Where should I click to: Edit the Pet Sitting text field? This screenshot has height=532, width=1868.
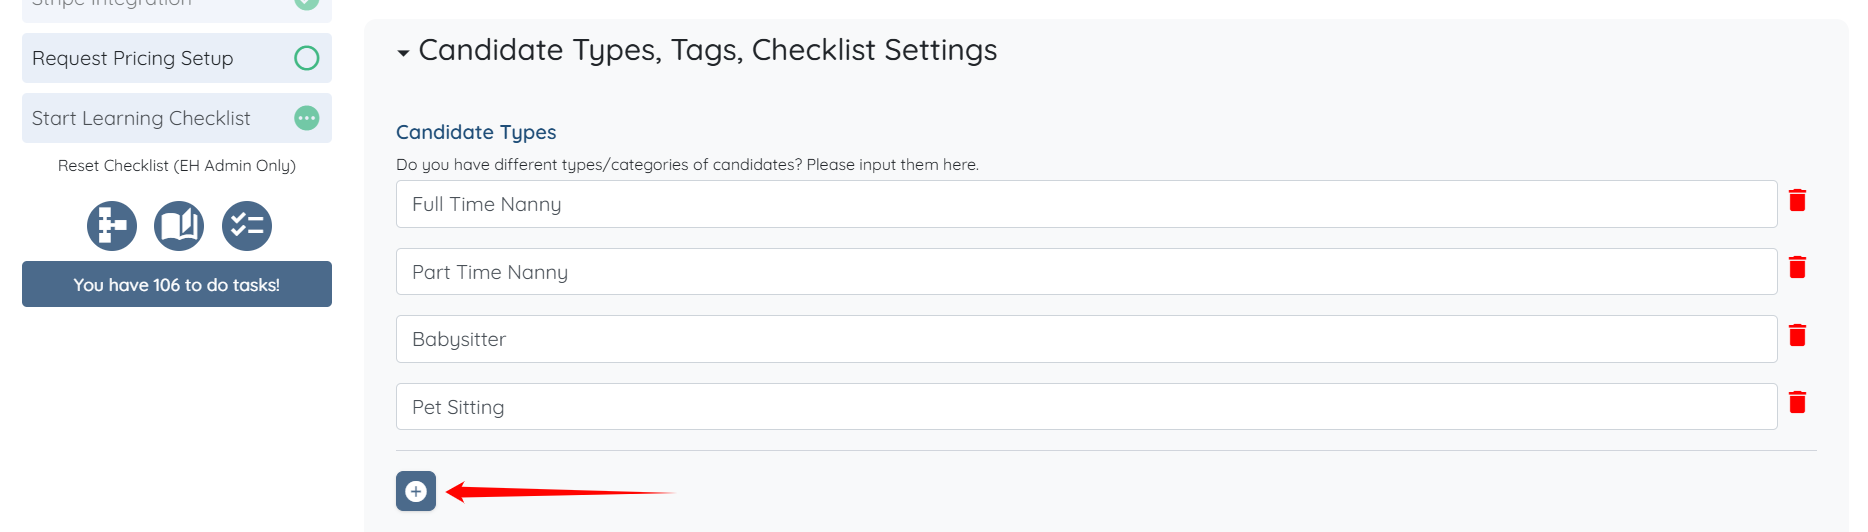tap(1086, 407)
